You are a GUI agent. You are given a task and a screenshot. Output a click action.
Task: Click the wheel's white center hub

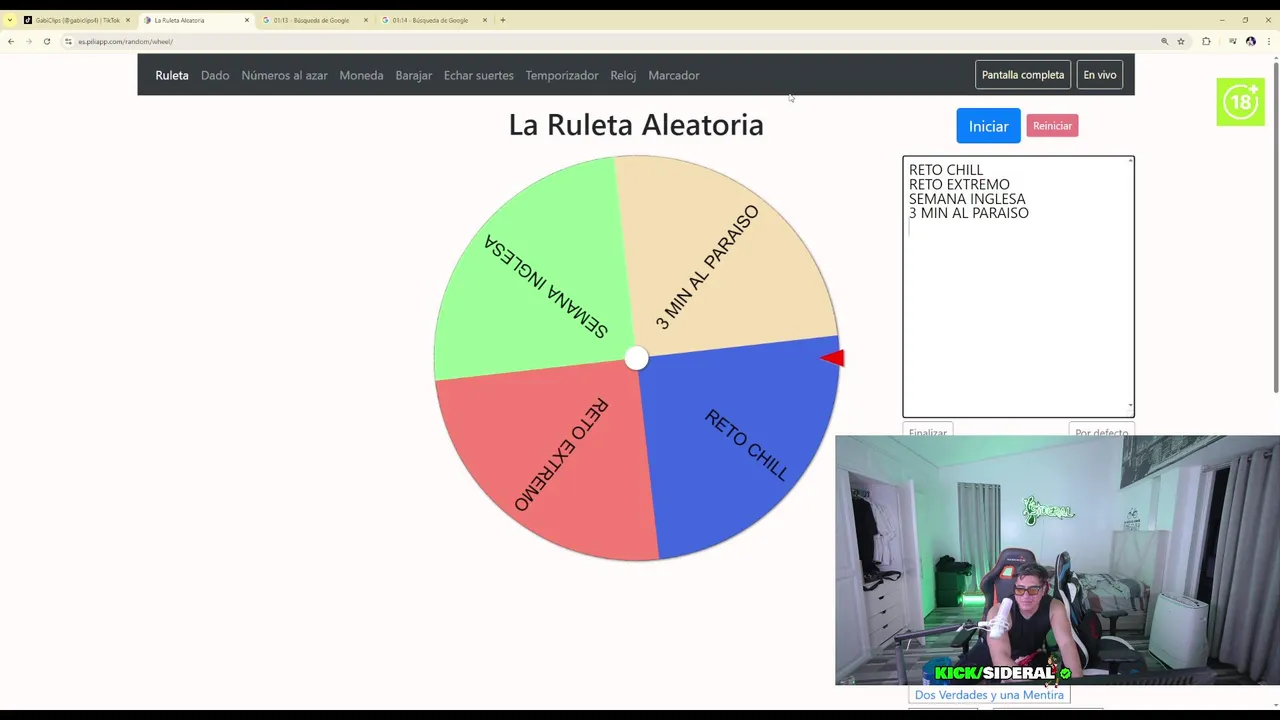point(636,358)
